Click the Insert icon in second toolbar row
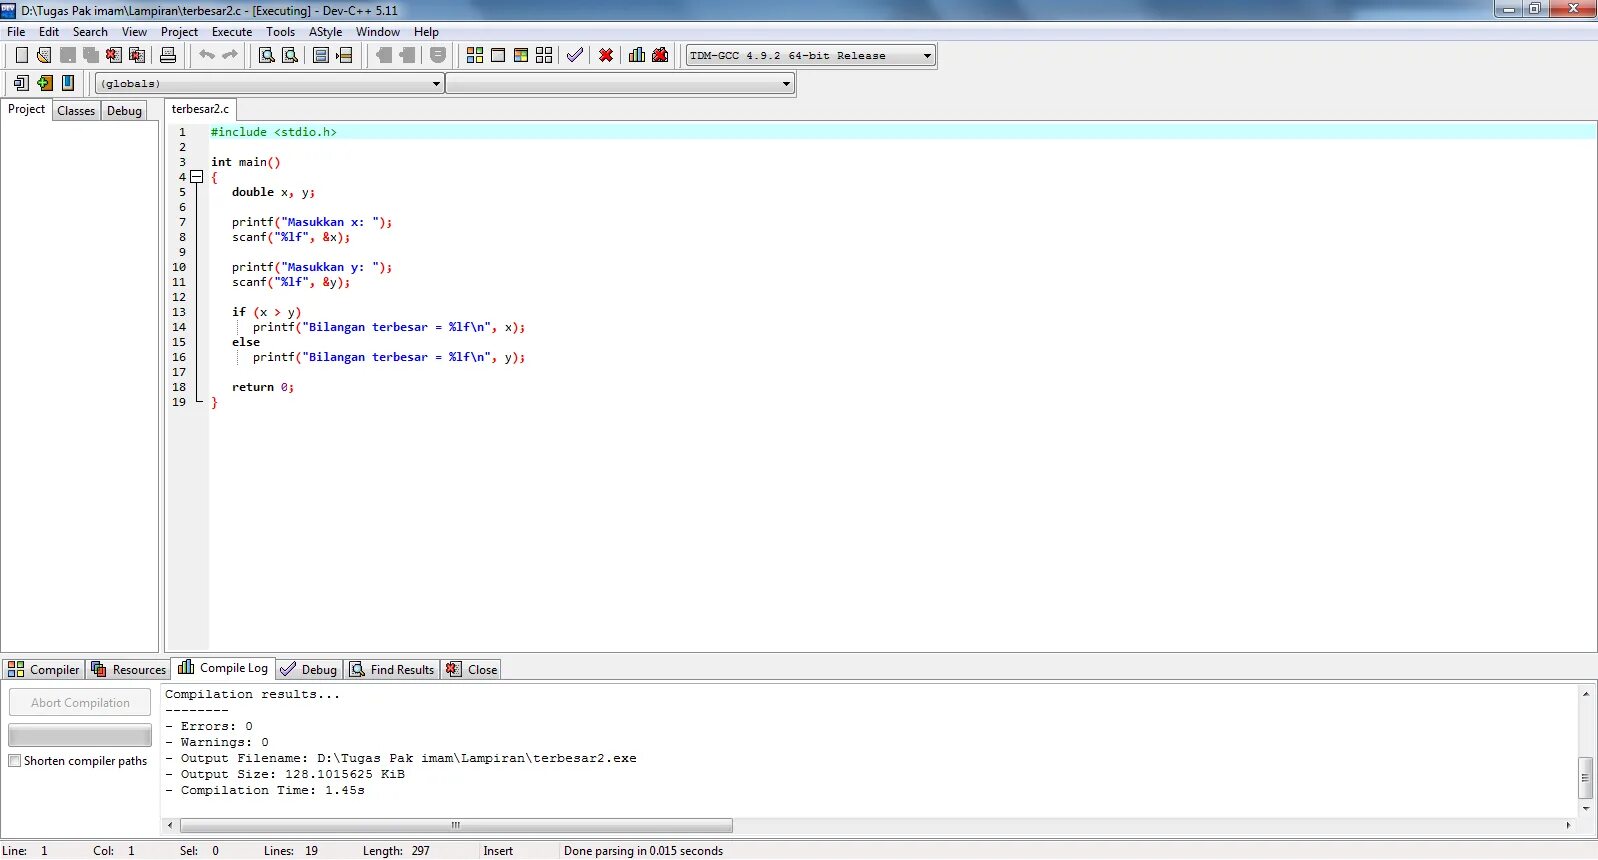The width and height of the screenshot is (1598, 860). 21,83
